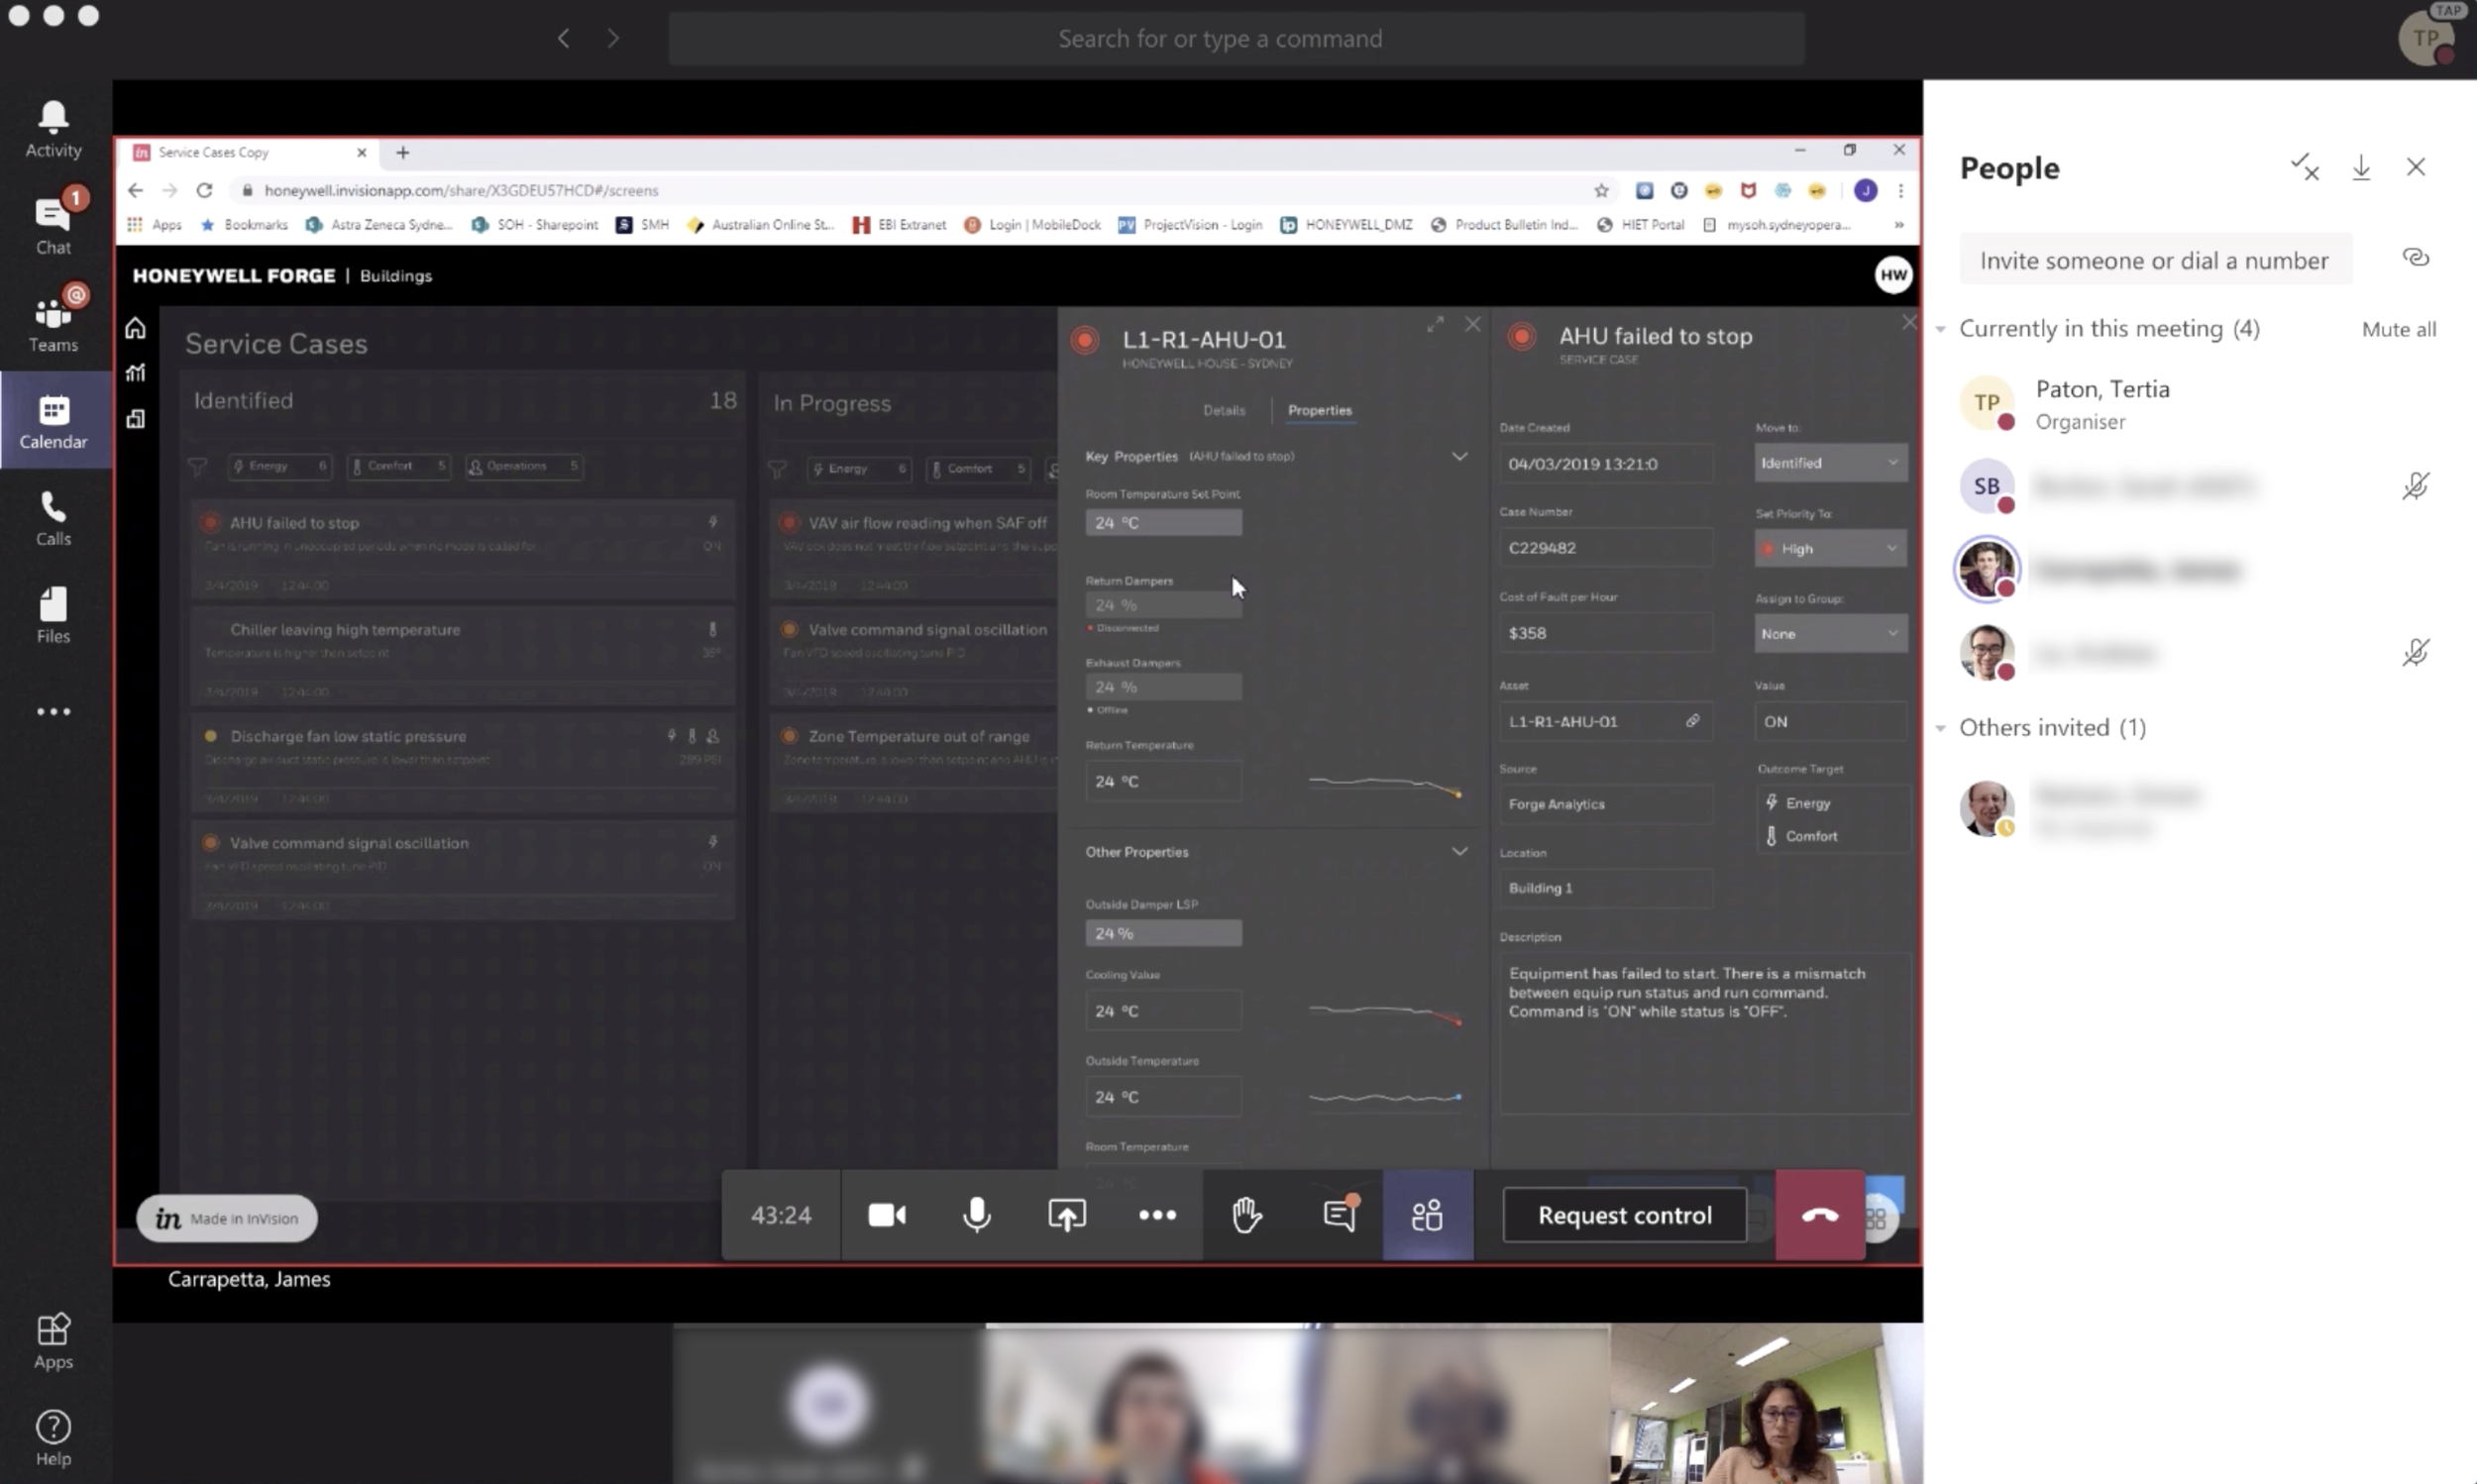Click the invite someone input field
This screenshot has width=2477, height=1484.
[2154, 260]
